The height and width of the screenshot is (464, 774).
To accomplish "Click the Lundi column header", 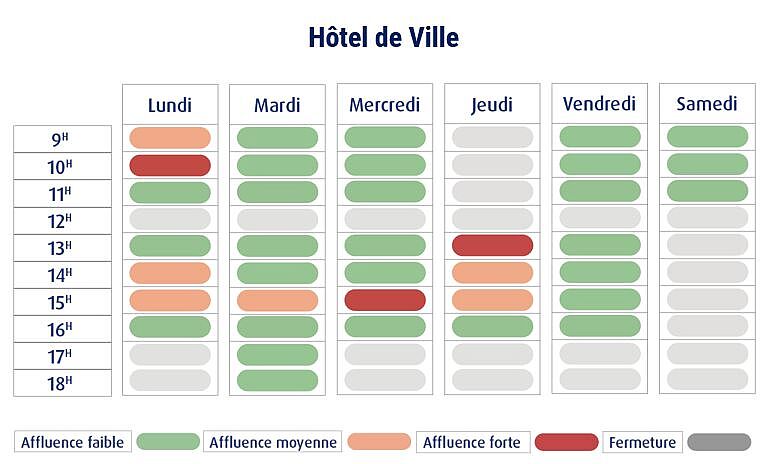I will point(169,105).
